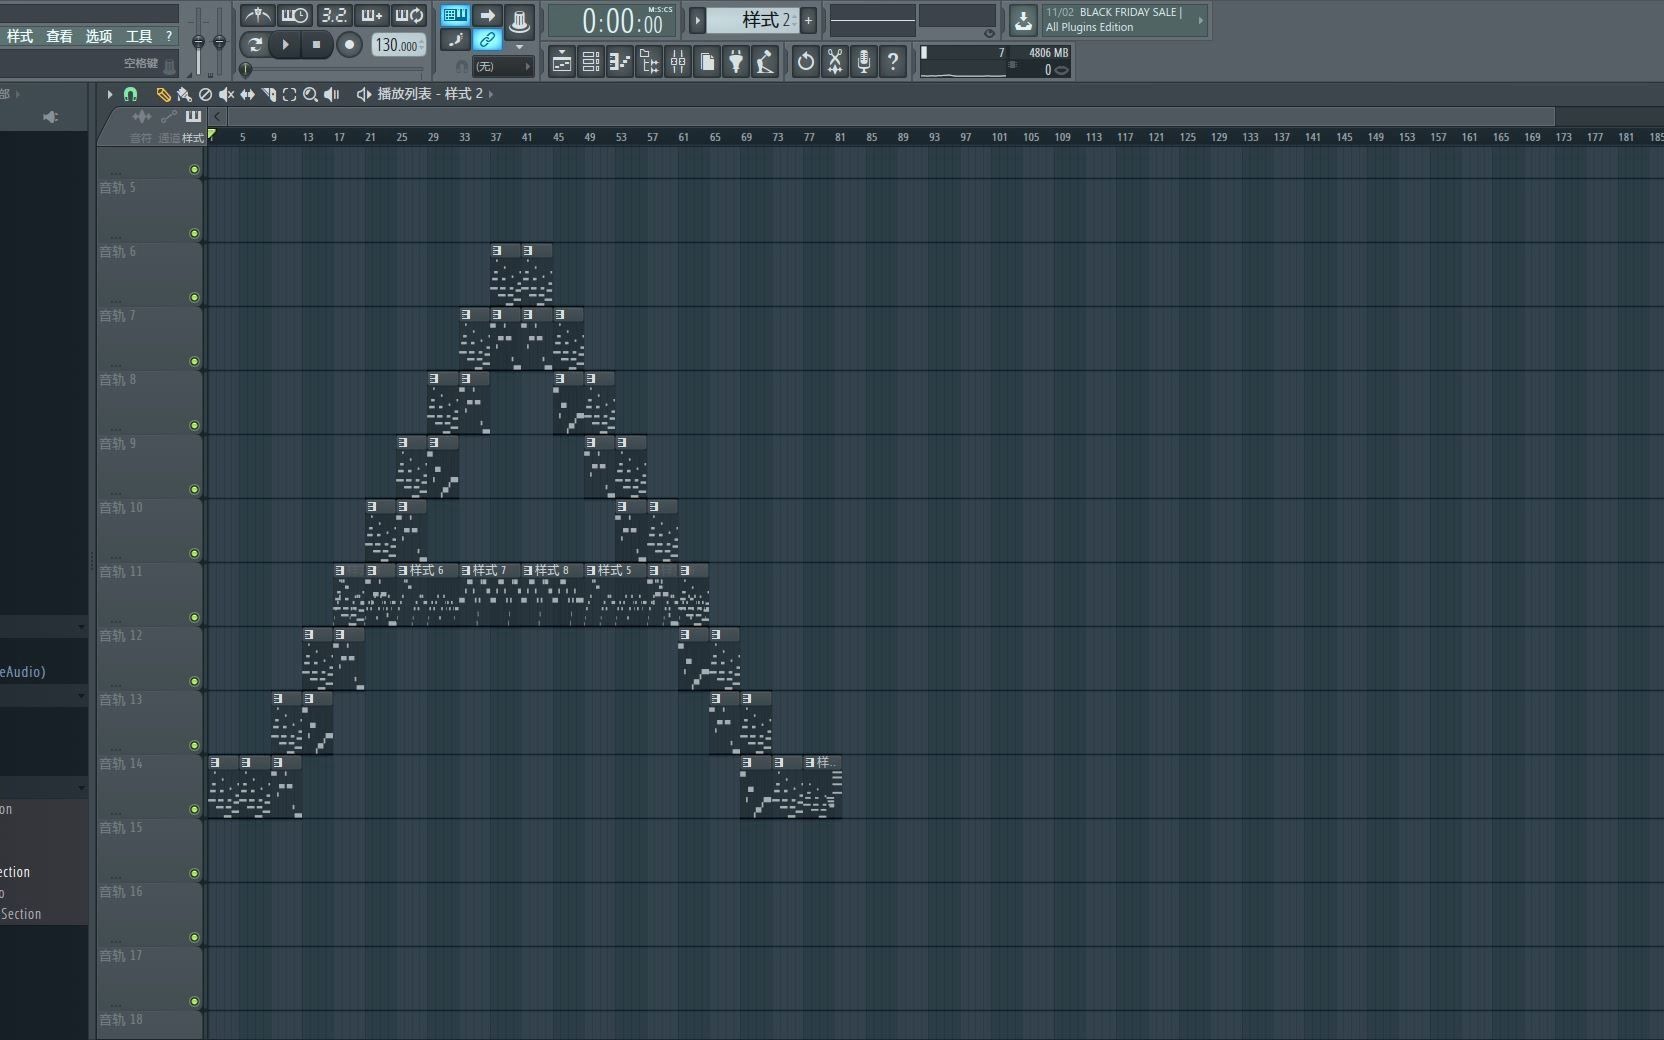Mute track 音轨 14 with its green dot
The image size is (1664, 1040).
pos(194,810)
